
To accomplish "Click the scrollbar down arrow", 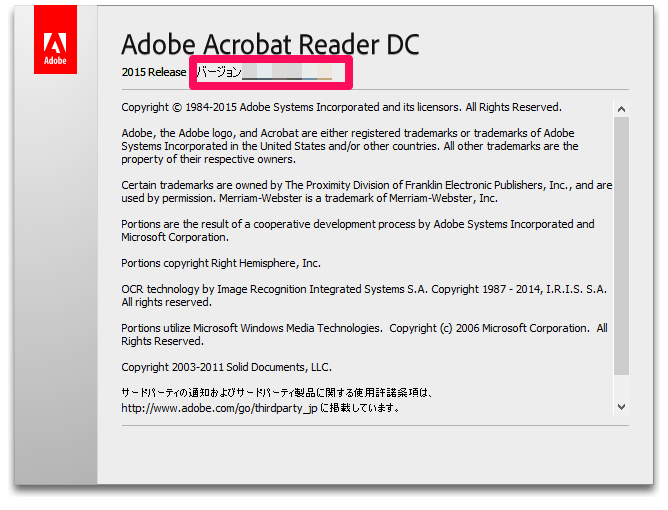I will coord(621,406).
